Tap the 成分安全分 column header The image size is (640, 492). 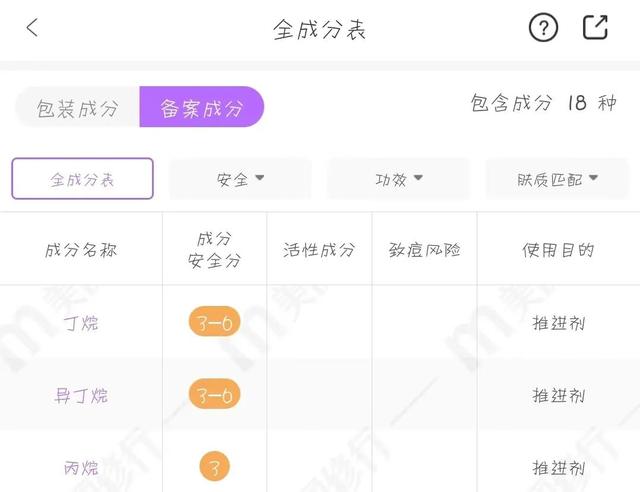pyautogui.click(x=214, y=249)
